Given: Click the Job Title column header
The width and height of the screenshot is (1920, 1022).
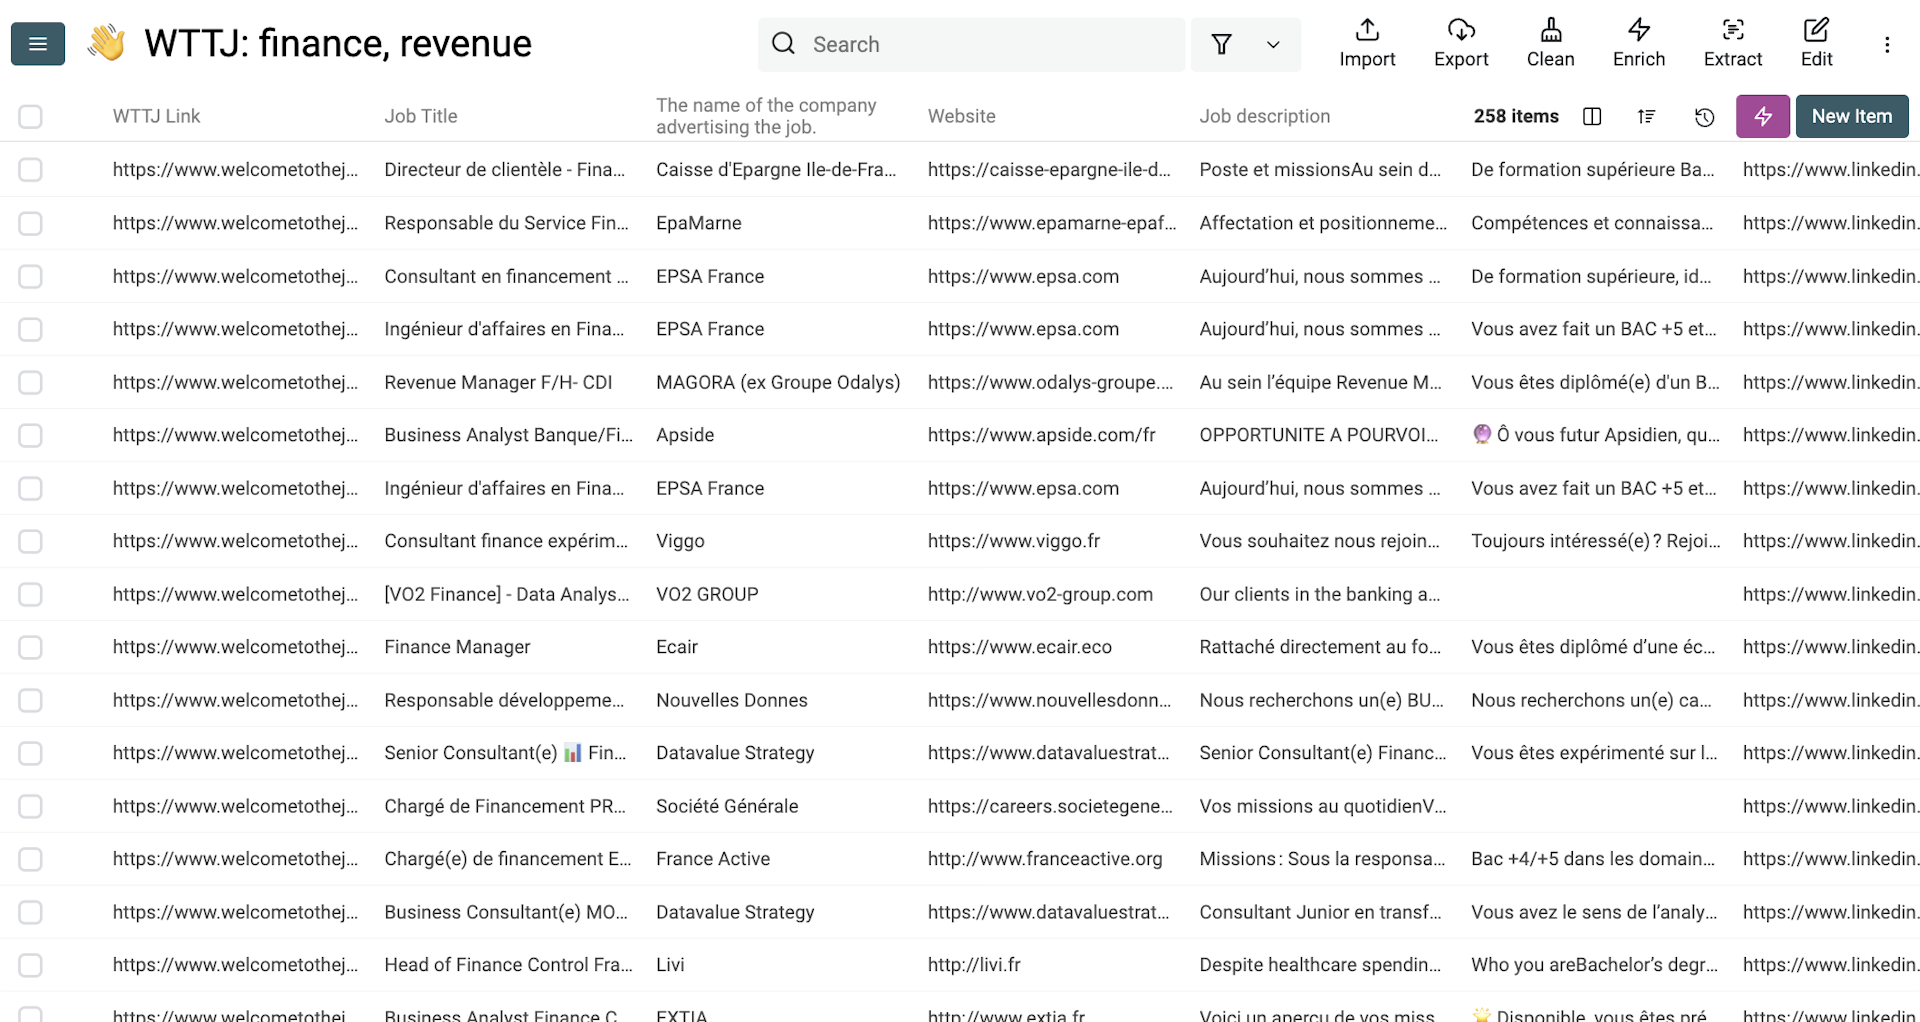Looking at the screenshot, I should click(420, 116).
